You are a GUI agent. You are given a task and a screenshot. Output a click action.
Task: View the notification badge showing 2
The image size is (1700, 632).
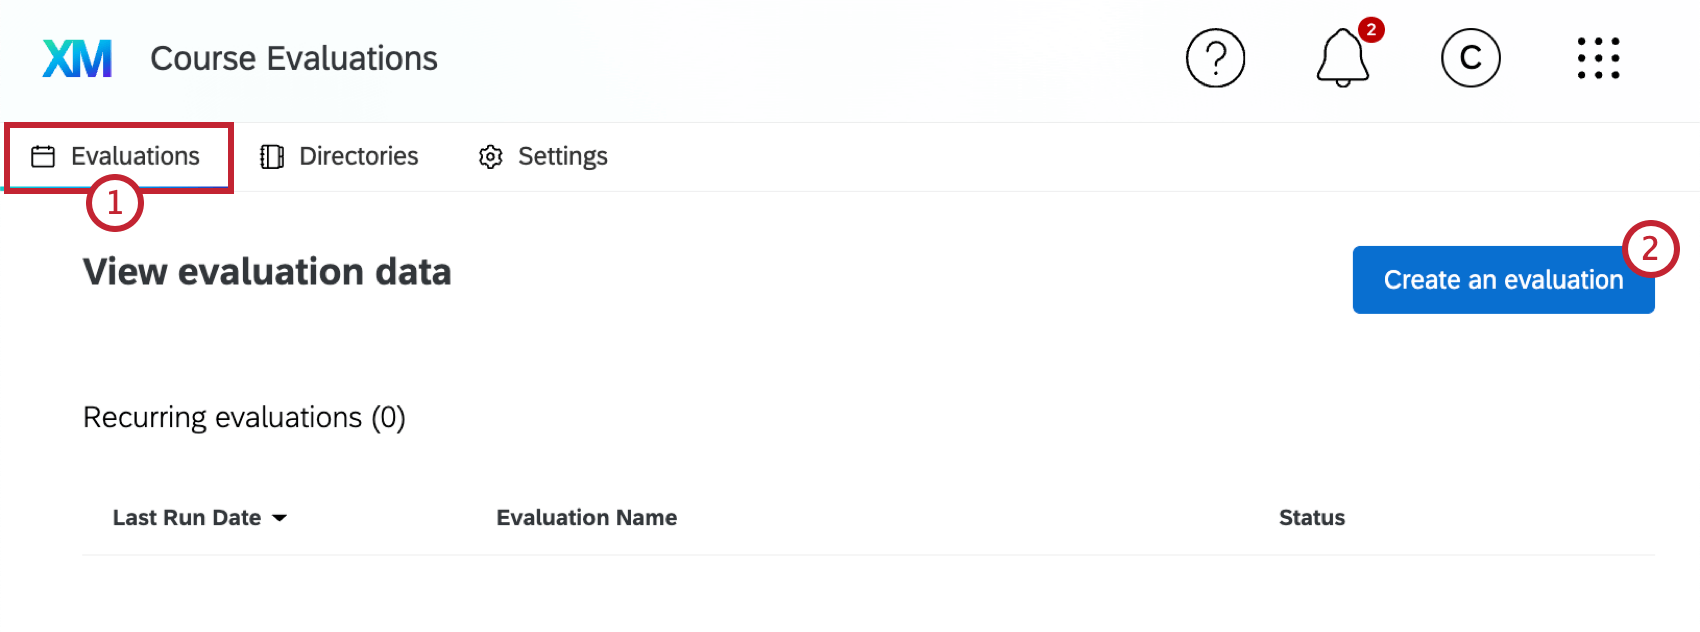pyautogui.click(x=1372, y=30)
